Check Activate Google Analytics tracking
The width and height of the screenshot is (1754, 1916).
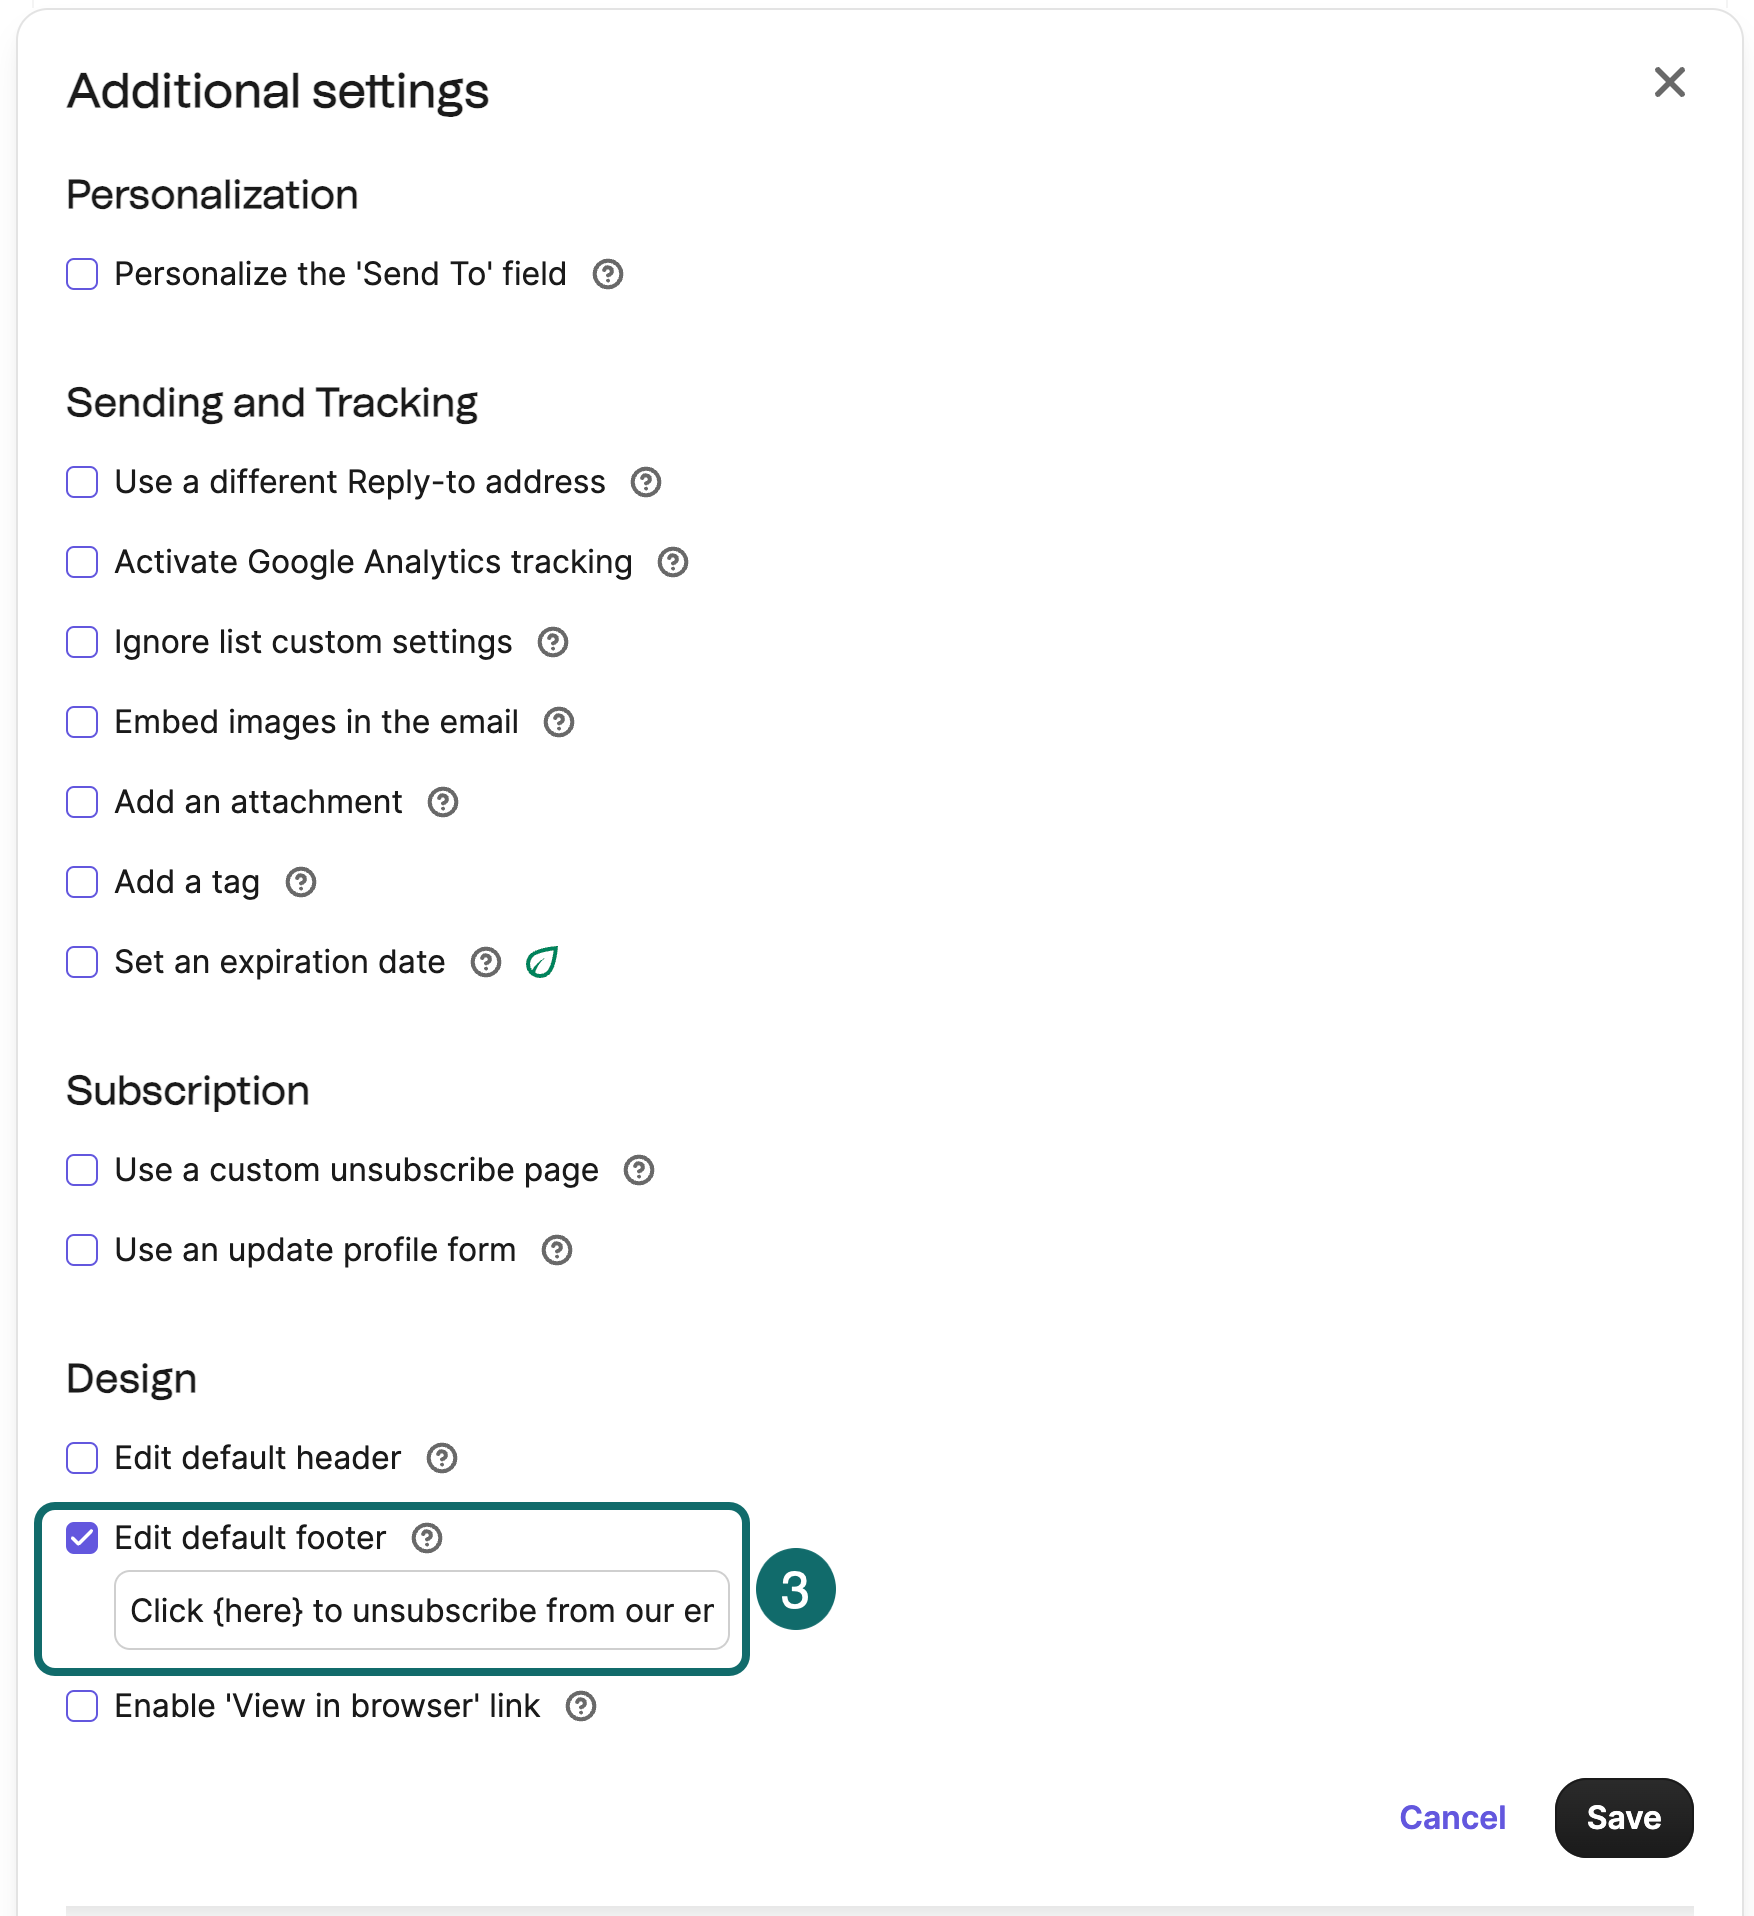pos(82,562)
